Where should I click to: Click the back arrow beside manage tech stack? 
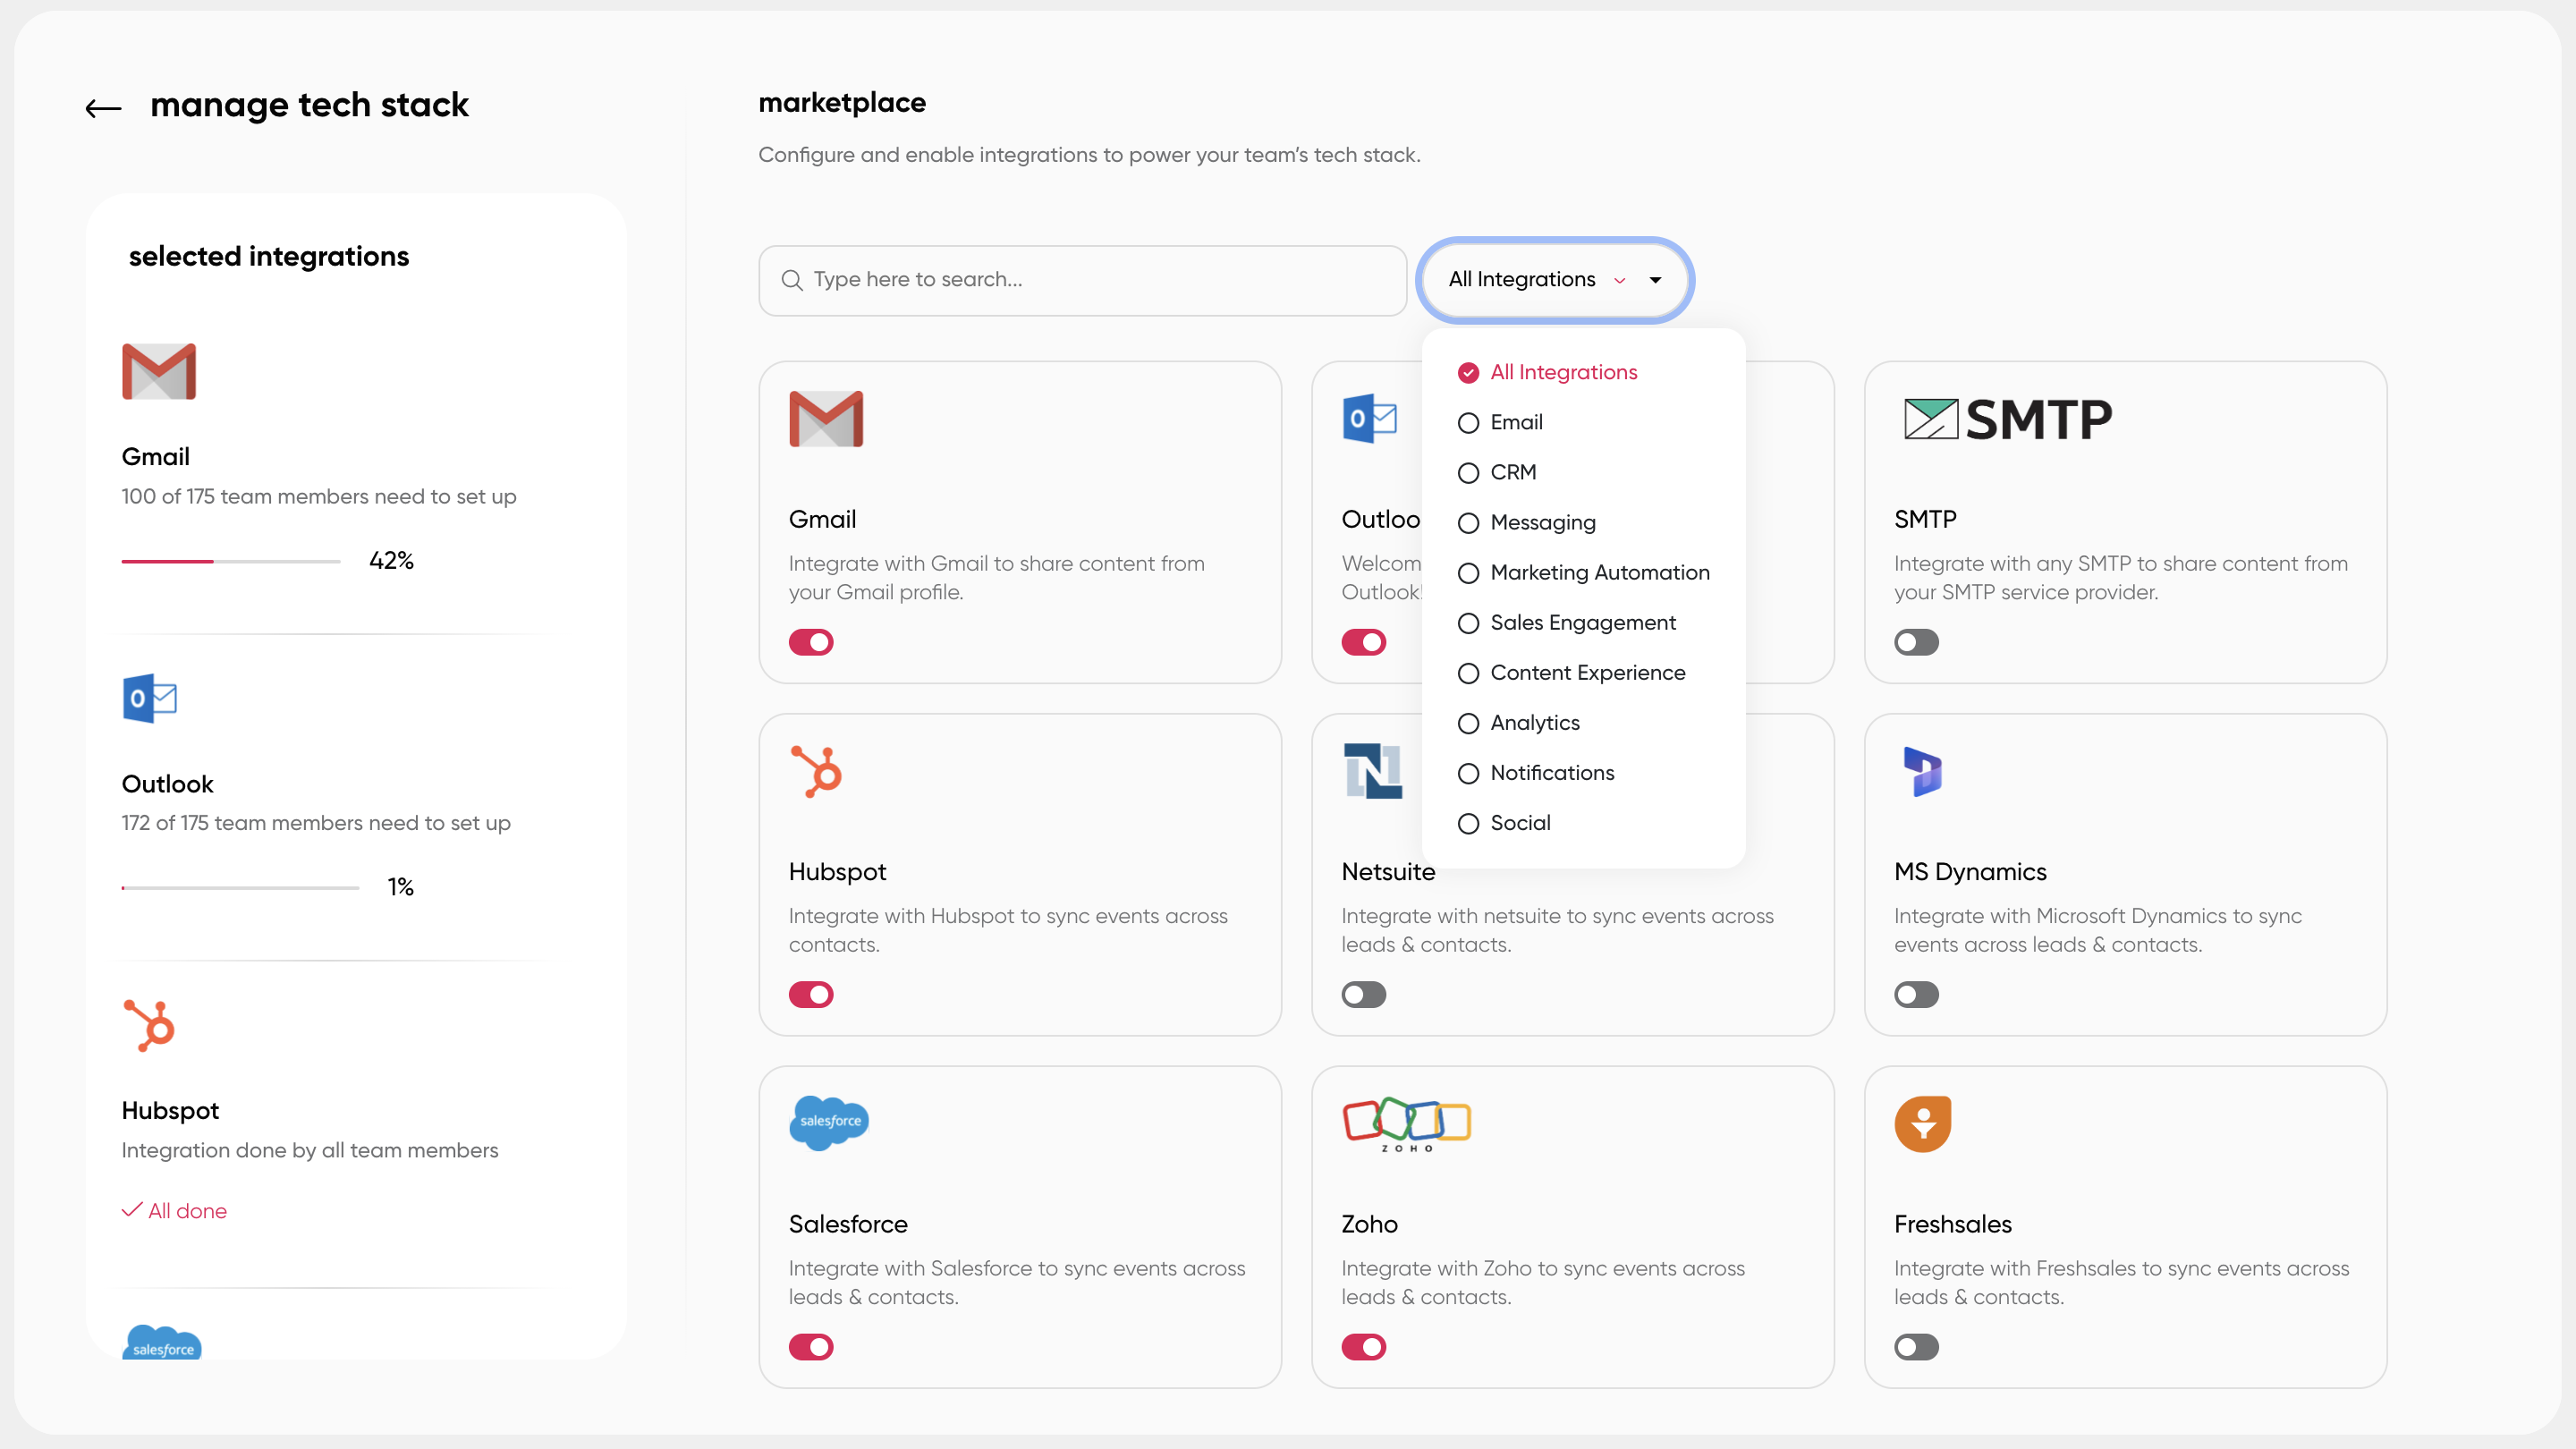pos(103,108)
